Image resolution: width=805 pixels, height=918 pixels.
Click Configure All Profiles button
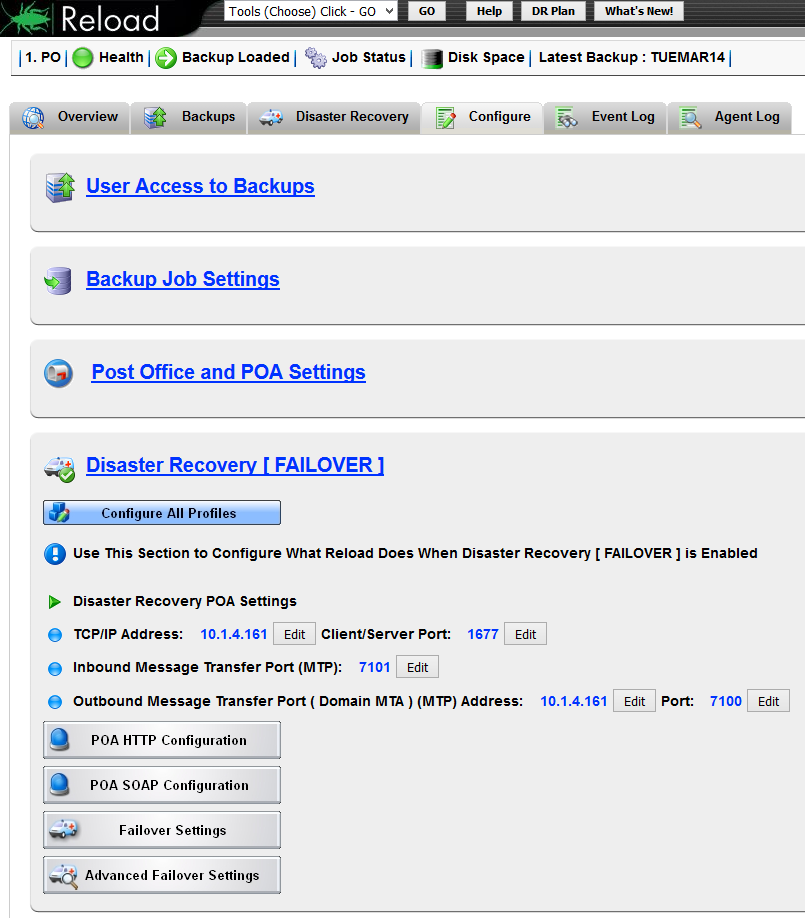click(162, 513)
